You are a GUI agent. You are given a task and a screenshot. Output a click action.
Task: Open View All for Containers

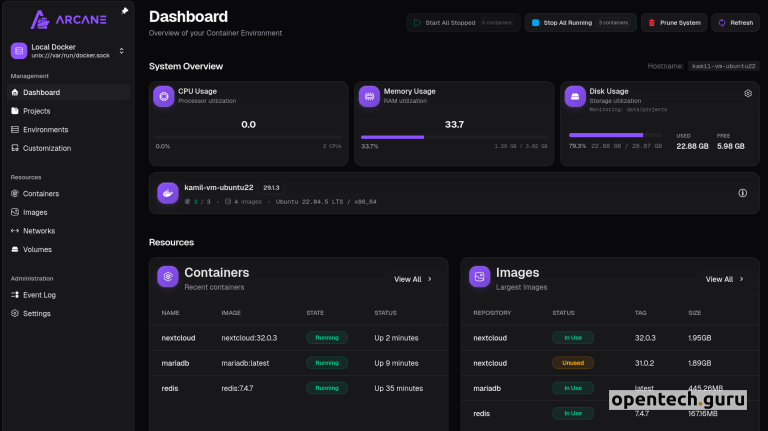click(x=413, y=280)
